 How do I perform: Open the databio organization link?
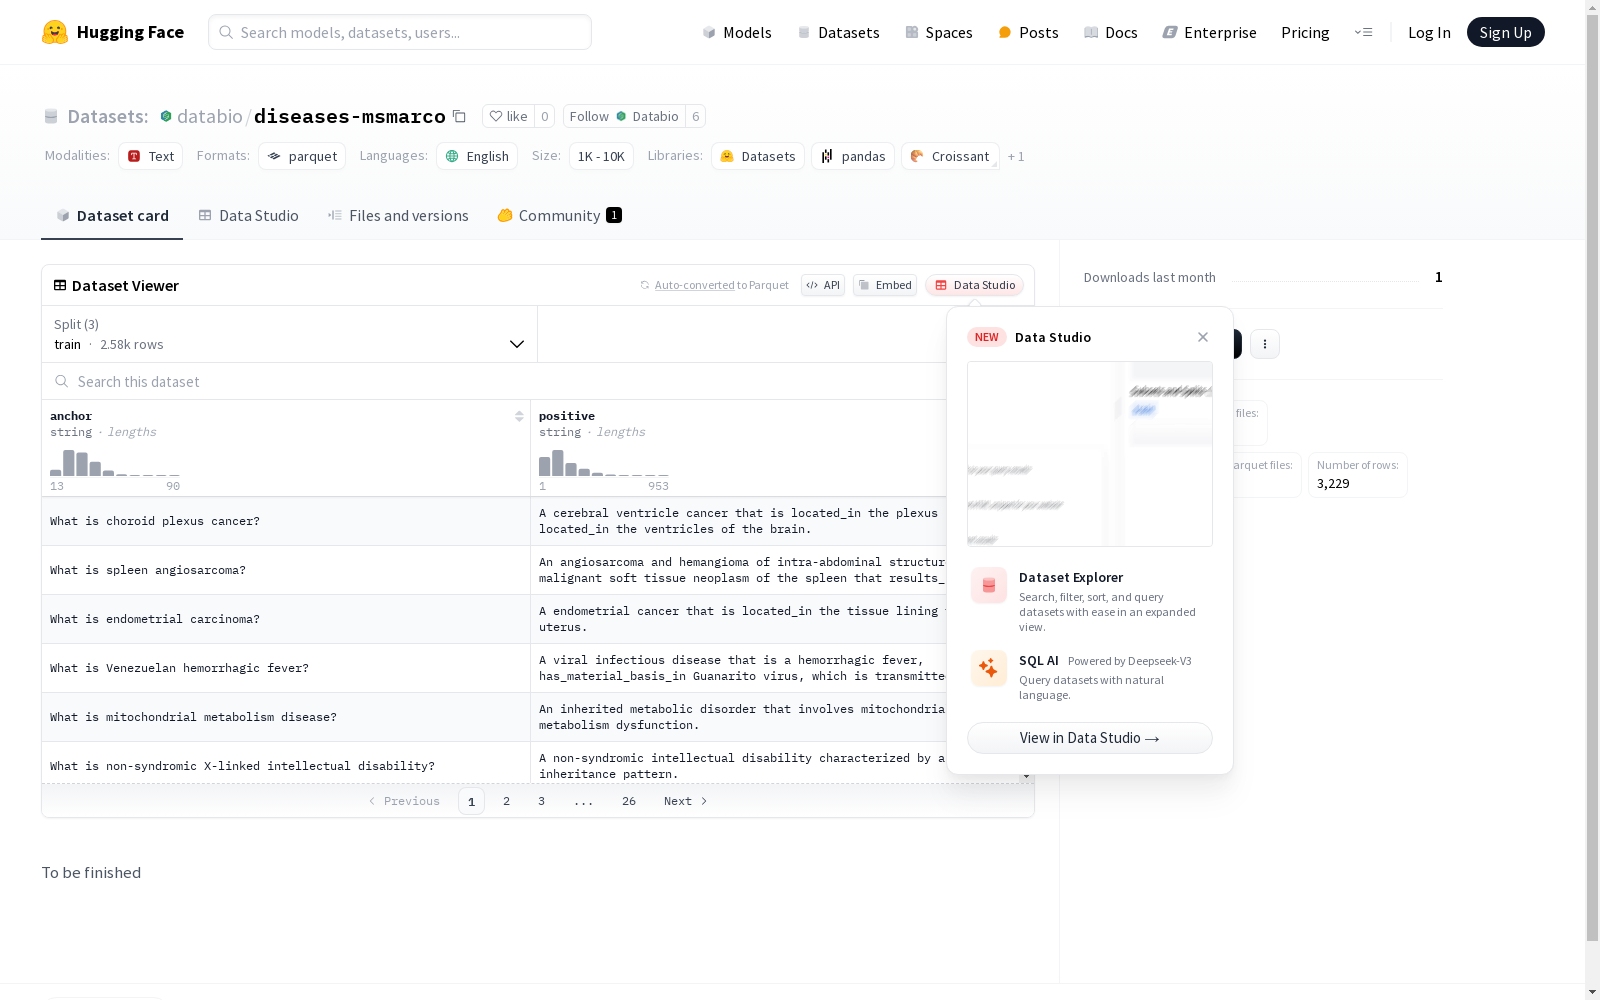[210, 116]
